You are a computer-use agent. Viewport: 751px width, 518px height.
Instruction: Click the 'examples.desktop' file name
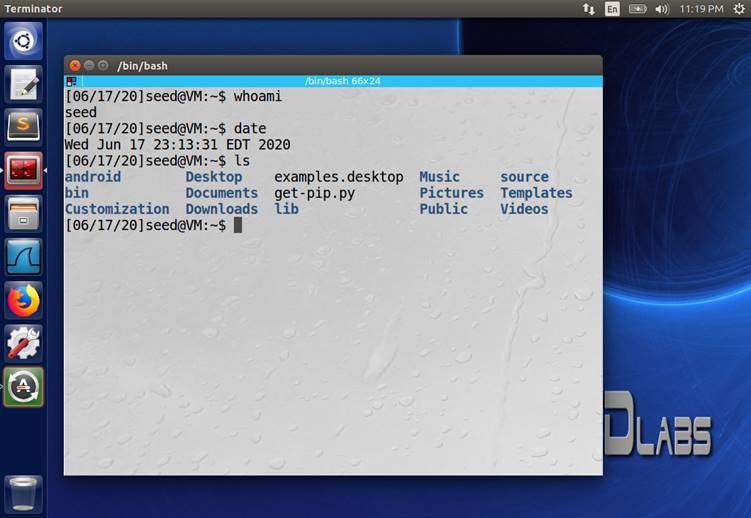pyautogui.click(x=339, y=177)
